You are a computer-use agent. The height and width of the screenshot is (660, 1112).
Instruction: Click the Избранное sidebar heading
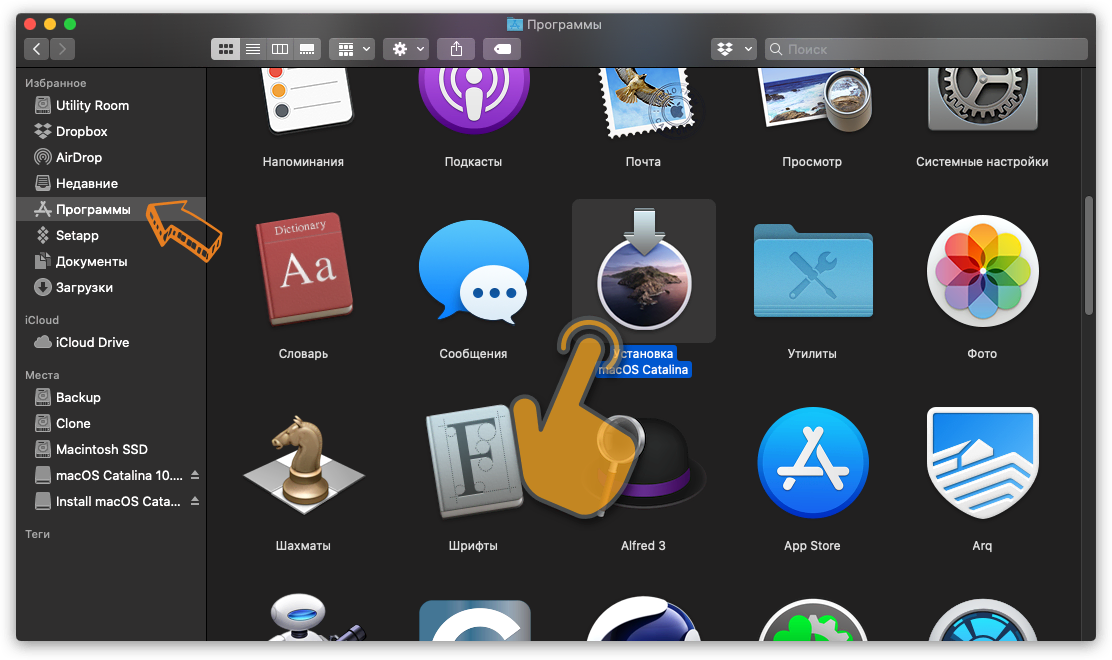pos(55,83)
